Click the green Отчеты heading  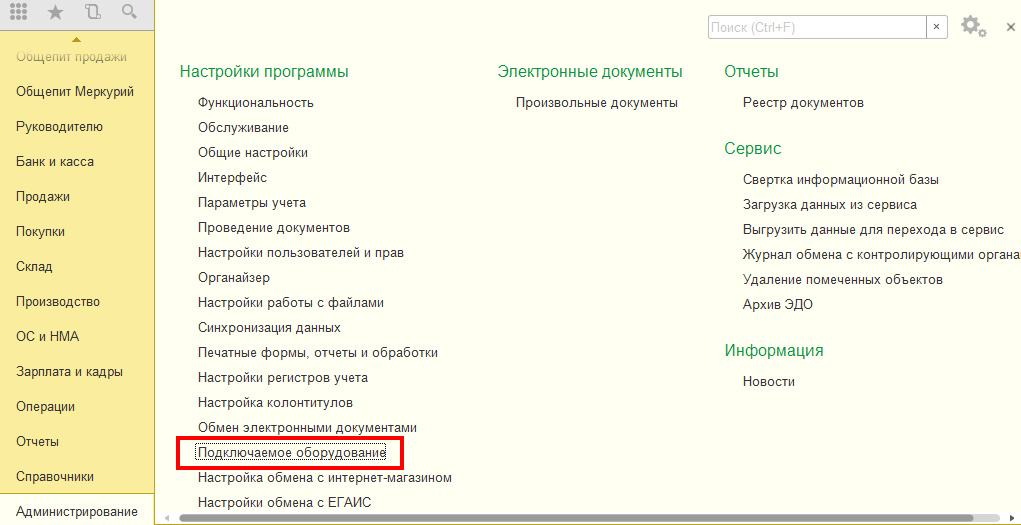[751, 72]
